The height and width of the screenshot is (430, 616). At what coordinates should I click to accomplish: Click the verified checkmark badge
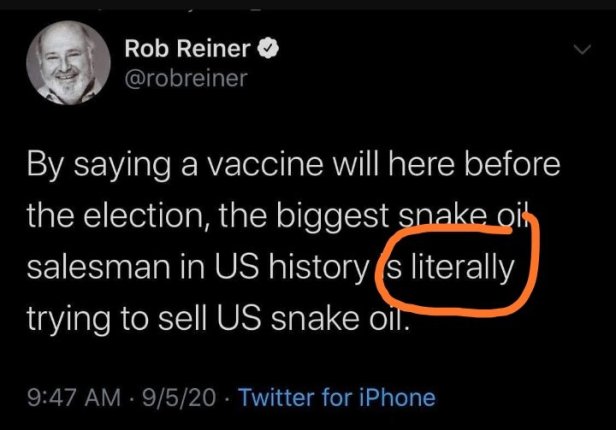tap(269, 47)
